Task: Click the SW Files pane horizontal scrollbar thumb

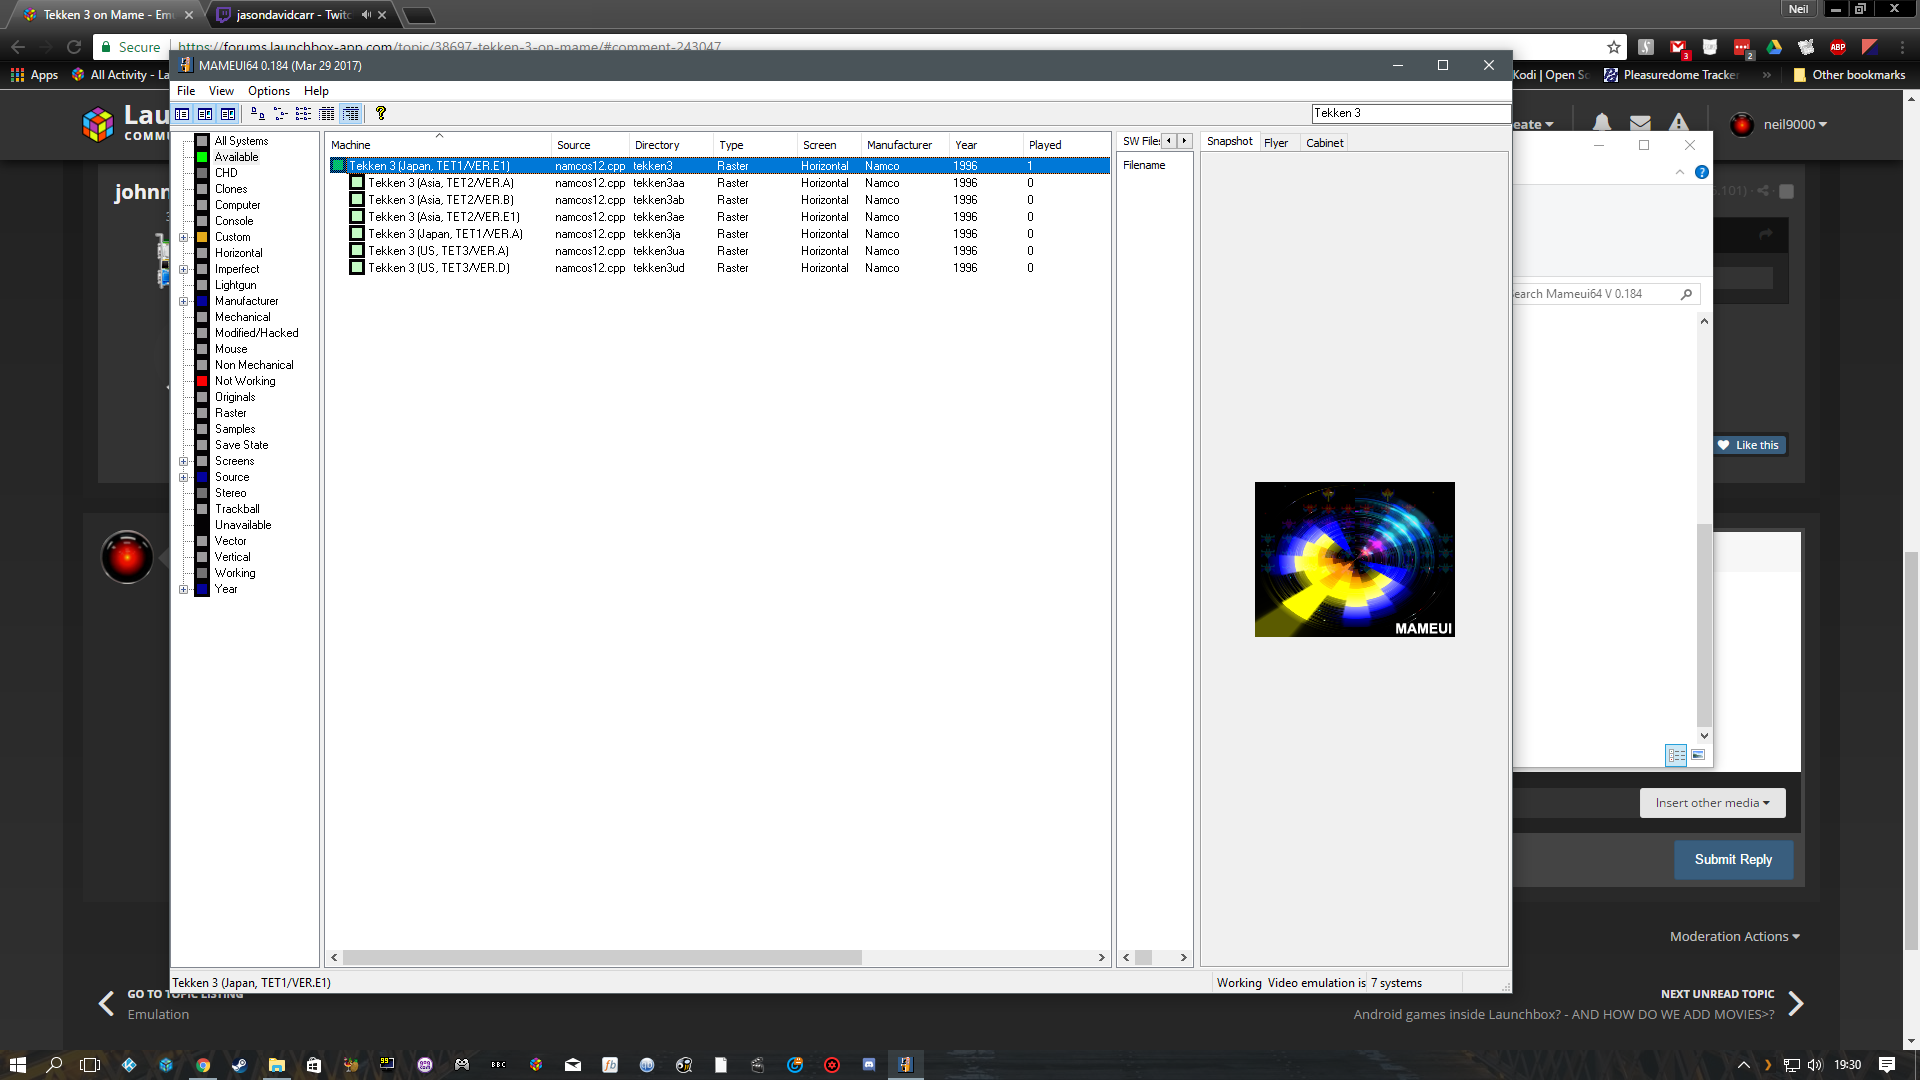Action: point(1143,958)
